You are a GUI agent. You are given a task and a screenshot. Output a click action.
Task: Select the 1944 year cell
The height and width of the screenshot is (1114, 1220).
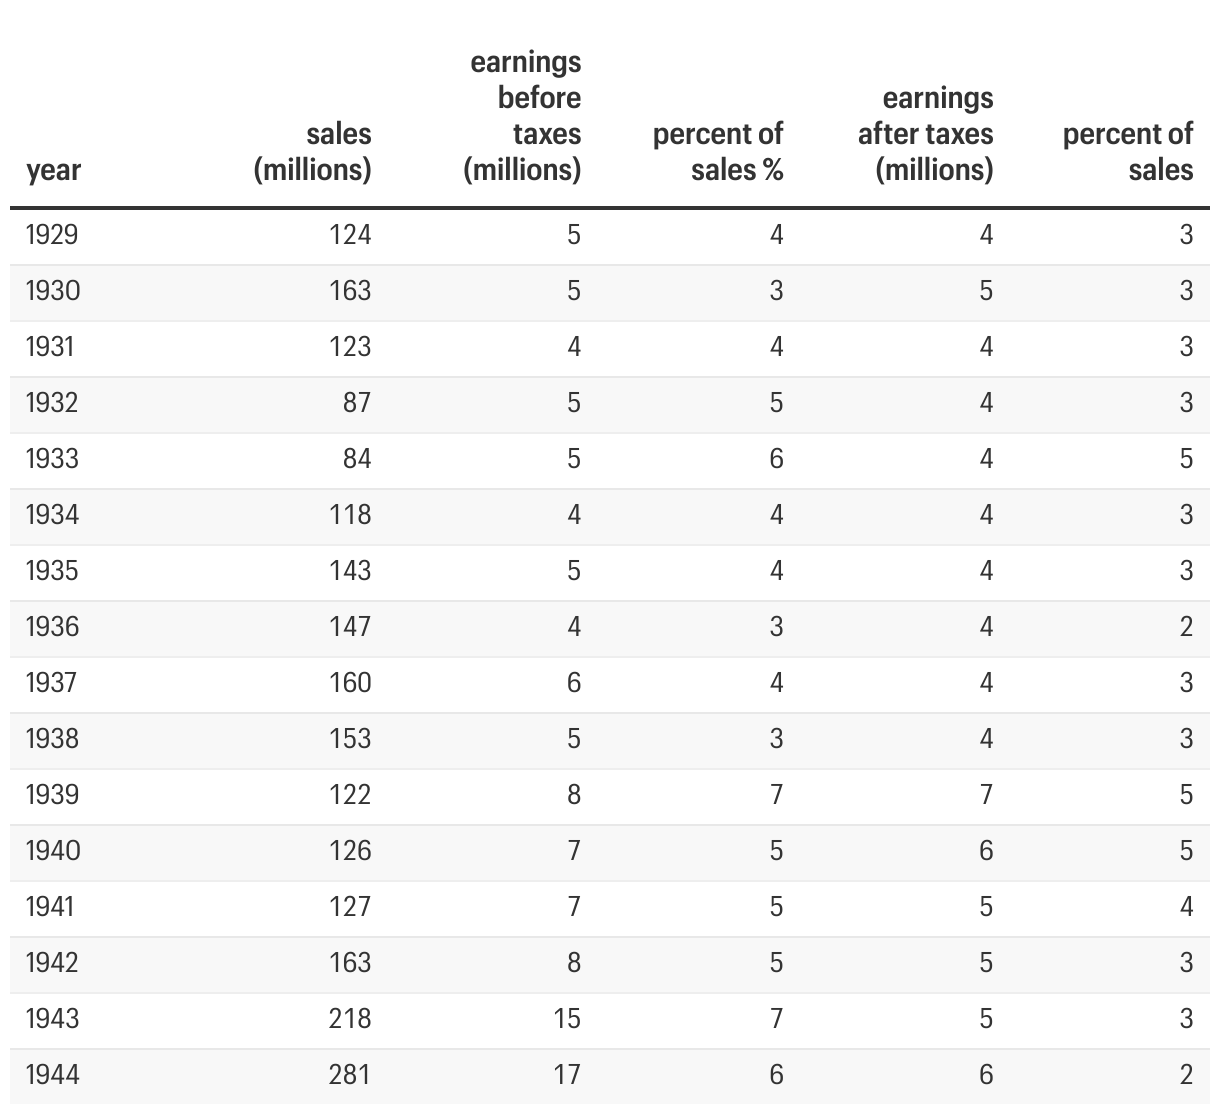point(53,1075)
